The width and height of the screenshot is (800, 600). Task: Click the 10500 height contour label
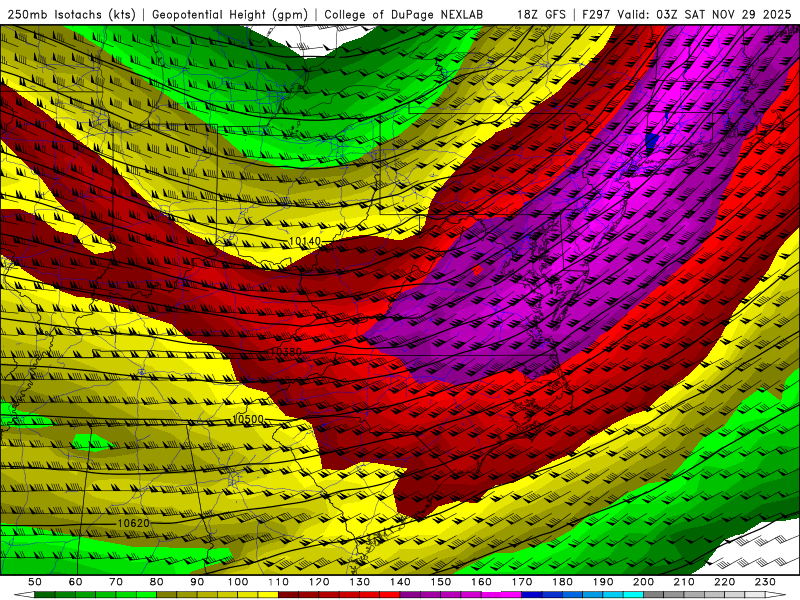click(x=247, y=419)
